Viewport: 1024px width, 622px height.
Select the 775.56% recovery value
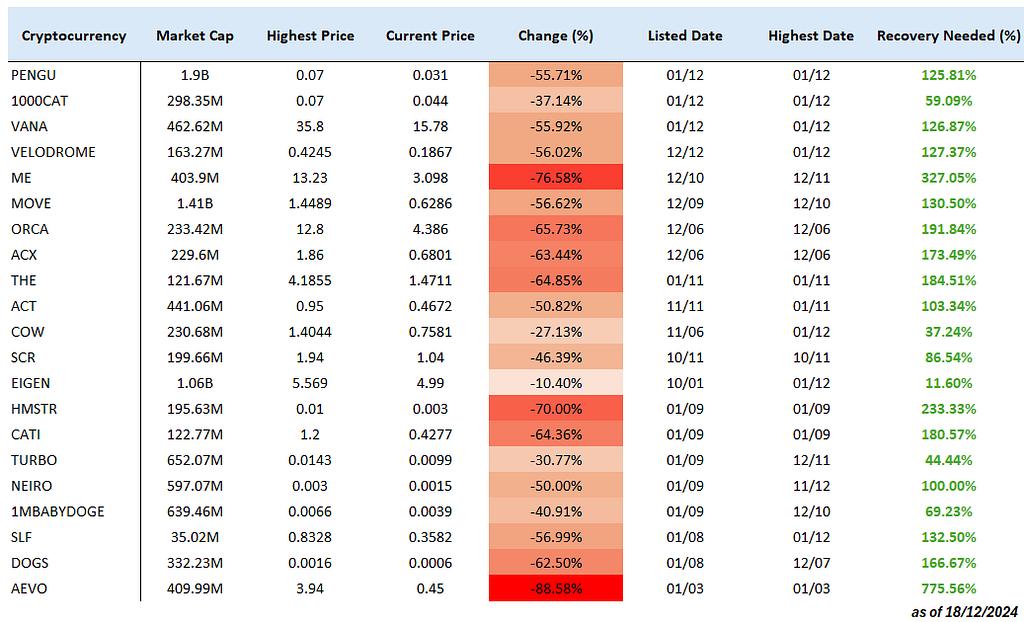(x=949, y=589)
